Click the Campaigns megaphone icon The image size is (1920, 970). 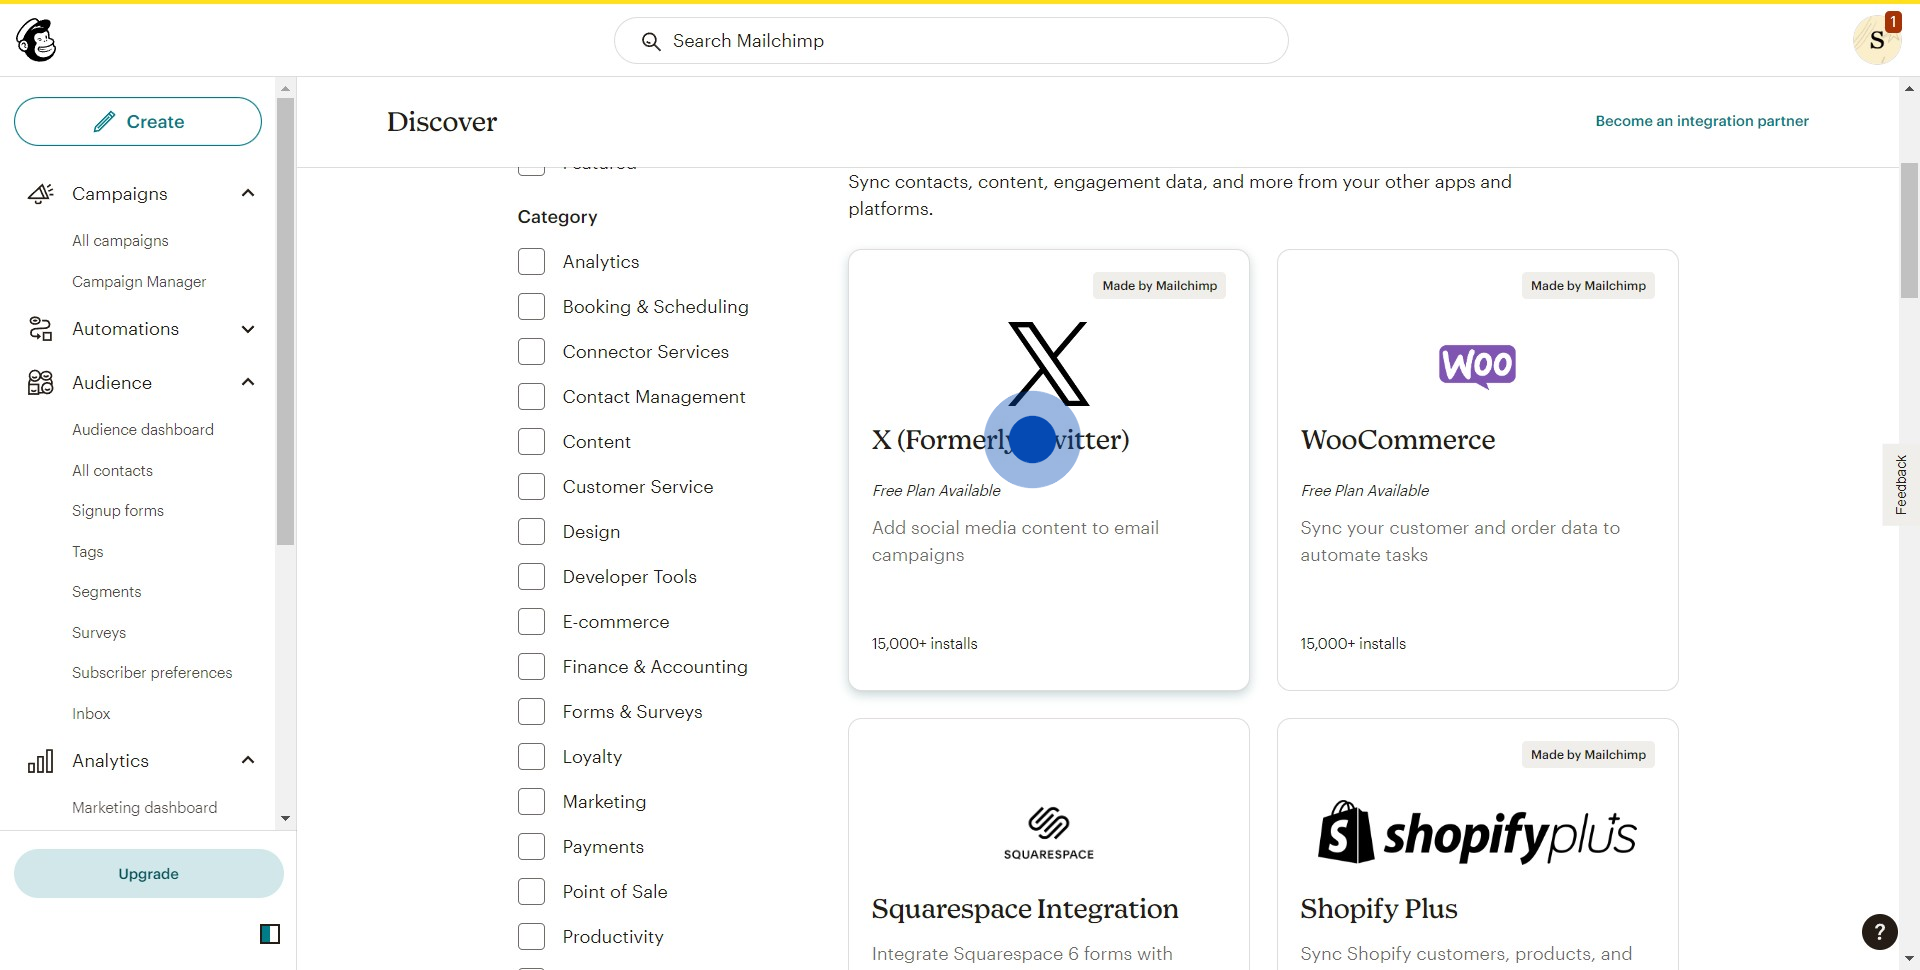[40, 194]
